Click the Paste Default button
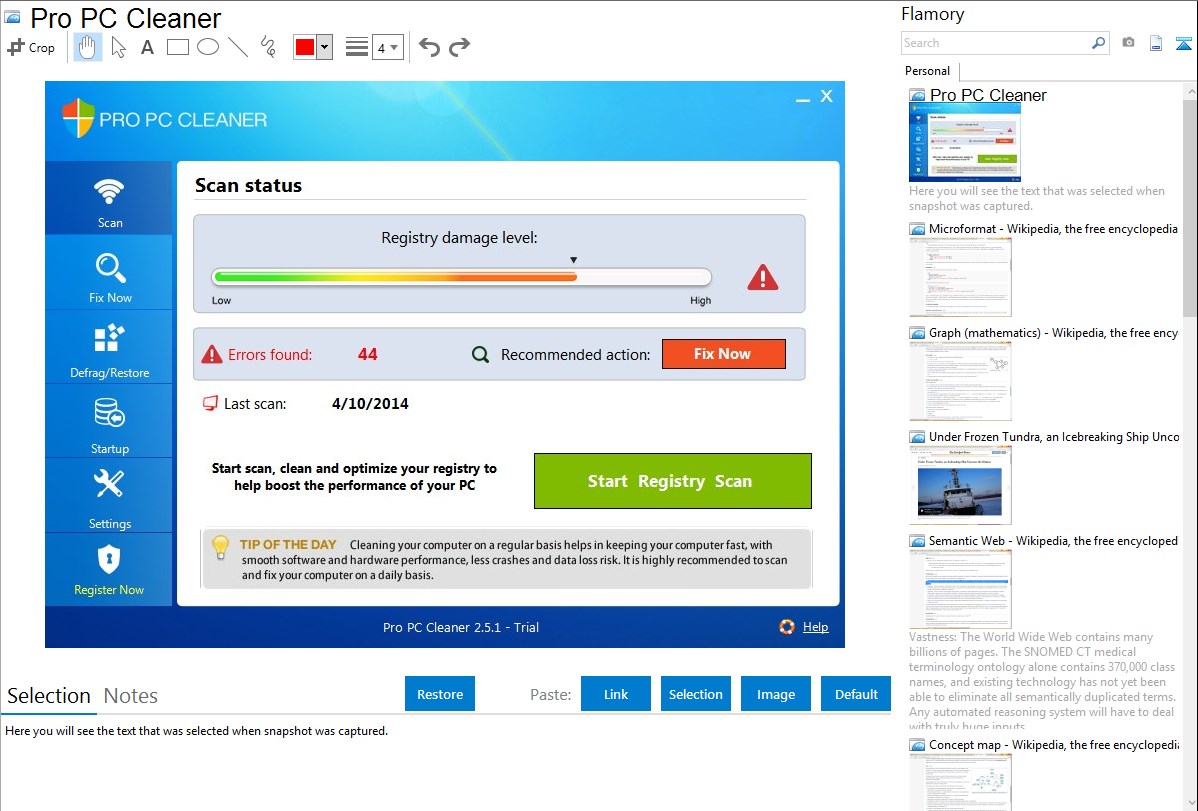Screen dimensions: 1198x811 click(856, 694)
